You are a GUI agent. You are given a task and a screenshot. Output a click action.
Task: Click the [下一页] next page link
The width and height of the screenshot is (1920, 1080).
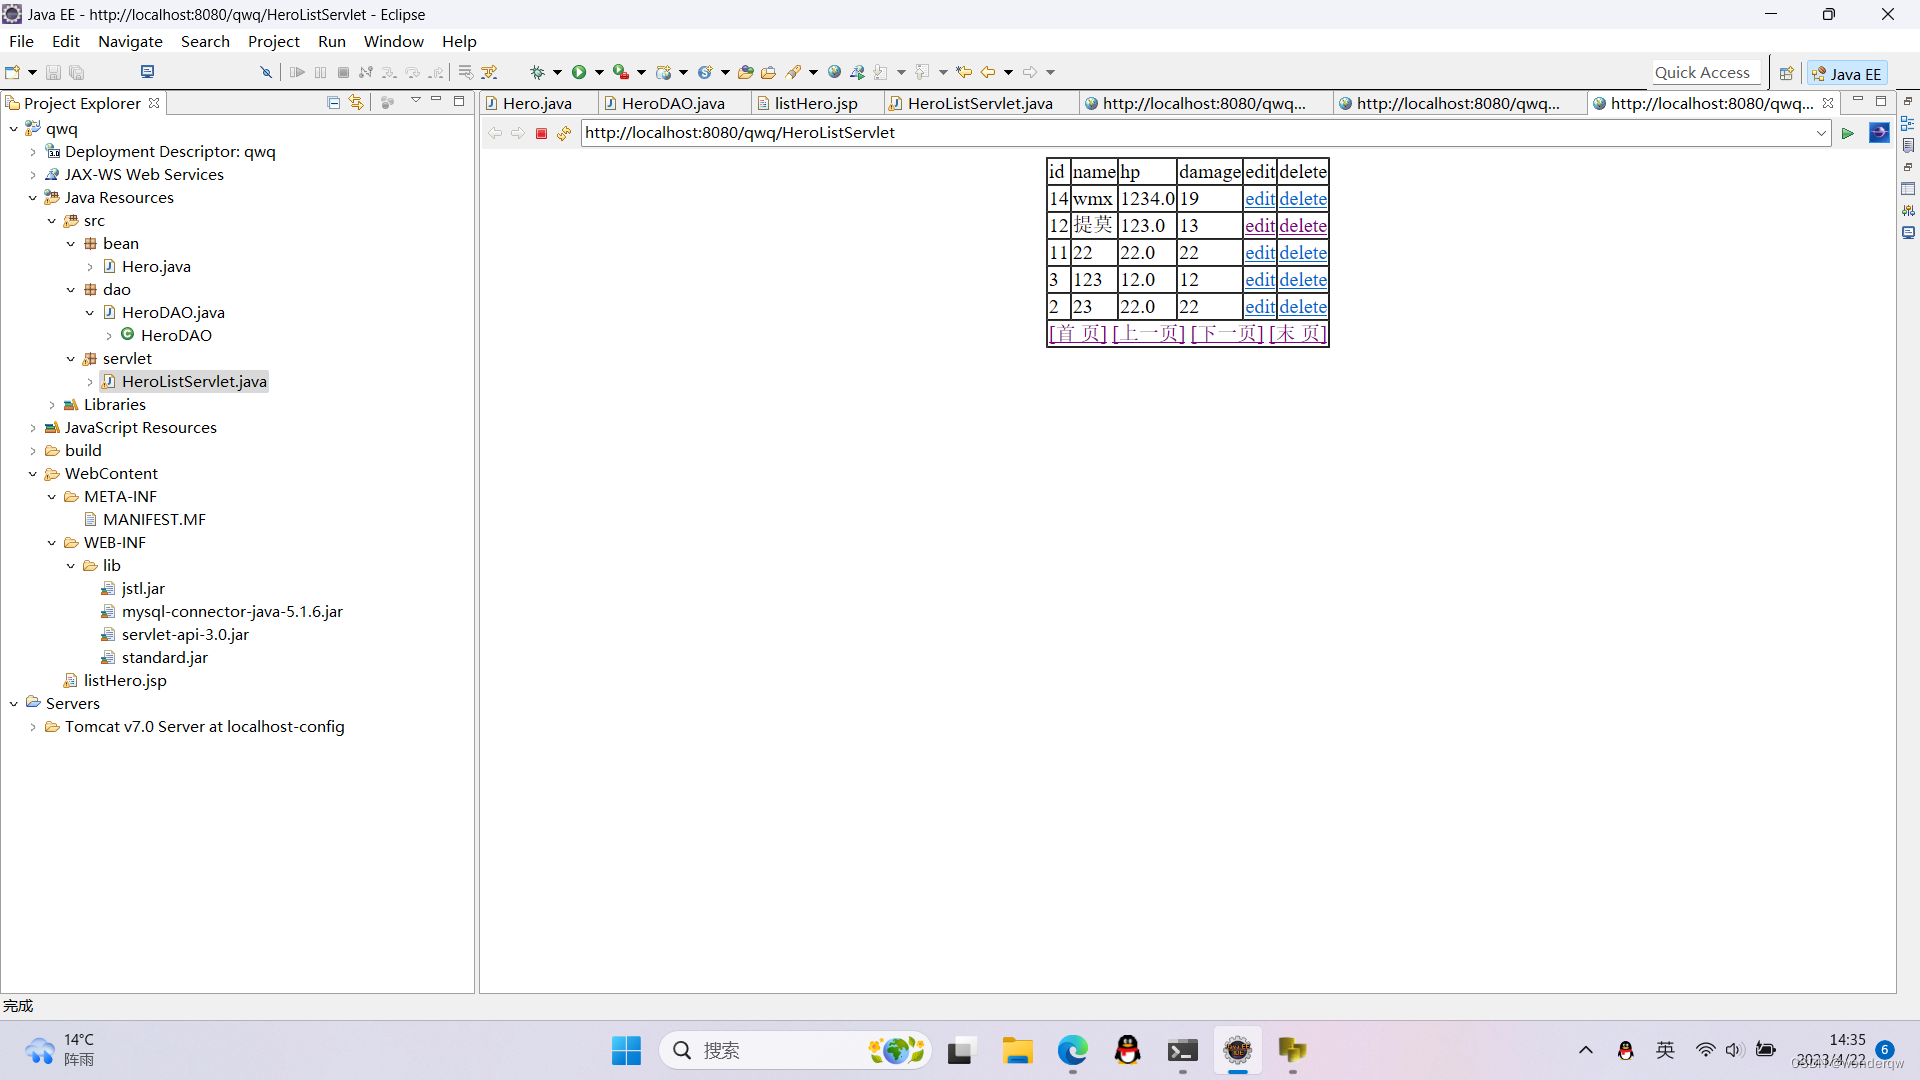coord(1227,334)
